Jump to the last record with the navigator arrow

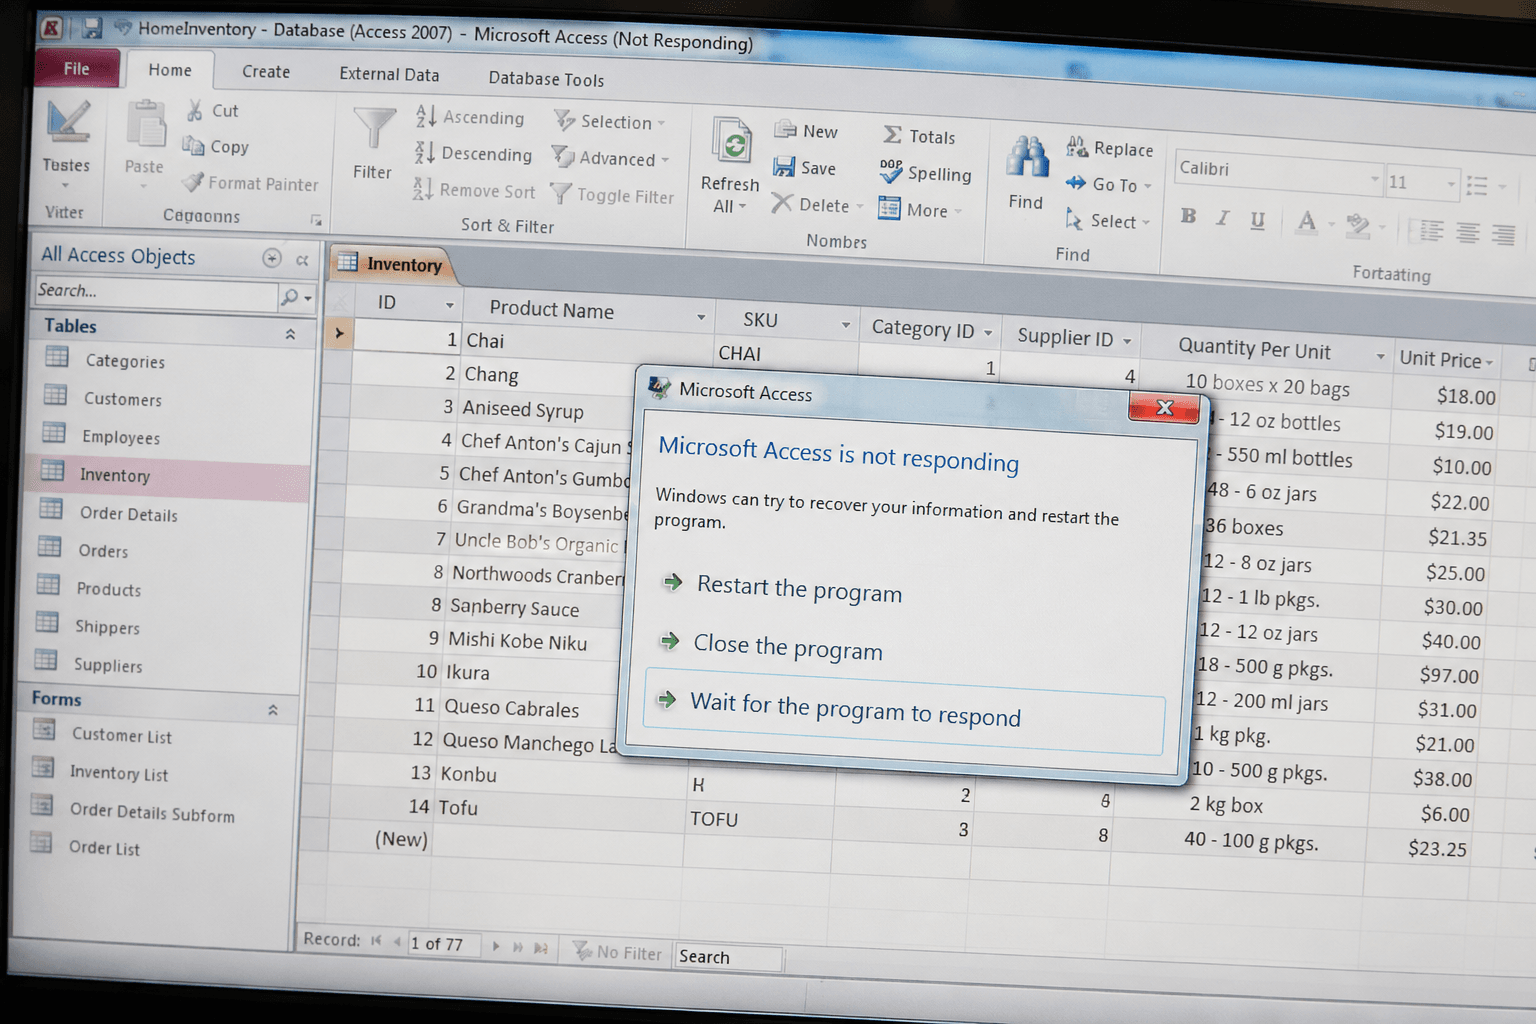click(x=518, y=946)
